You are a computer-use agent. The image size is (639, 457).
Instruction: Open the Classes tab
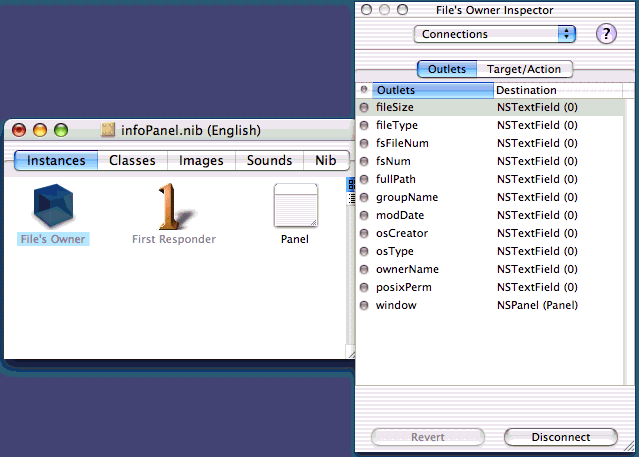(x=132, y=160)
